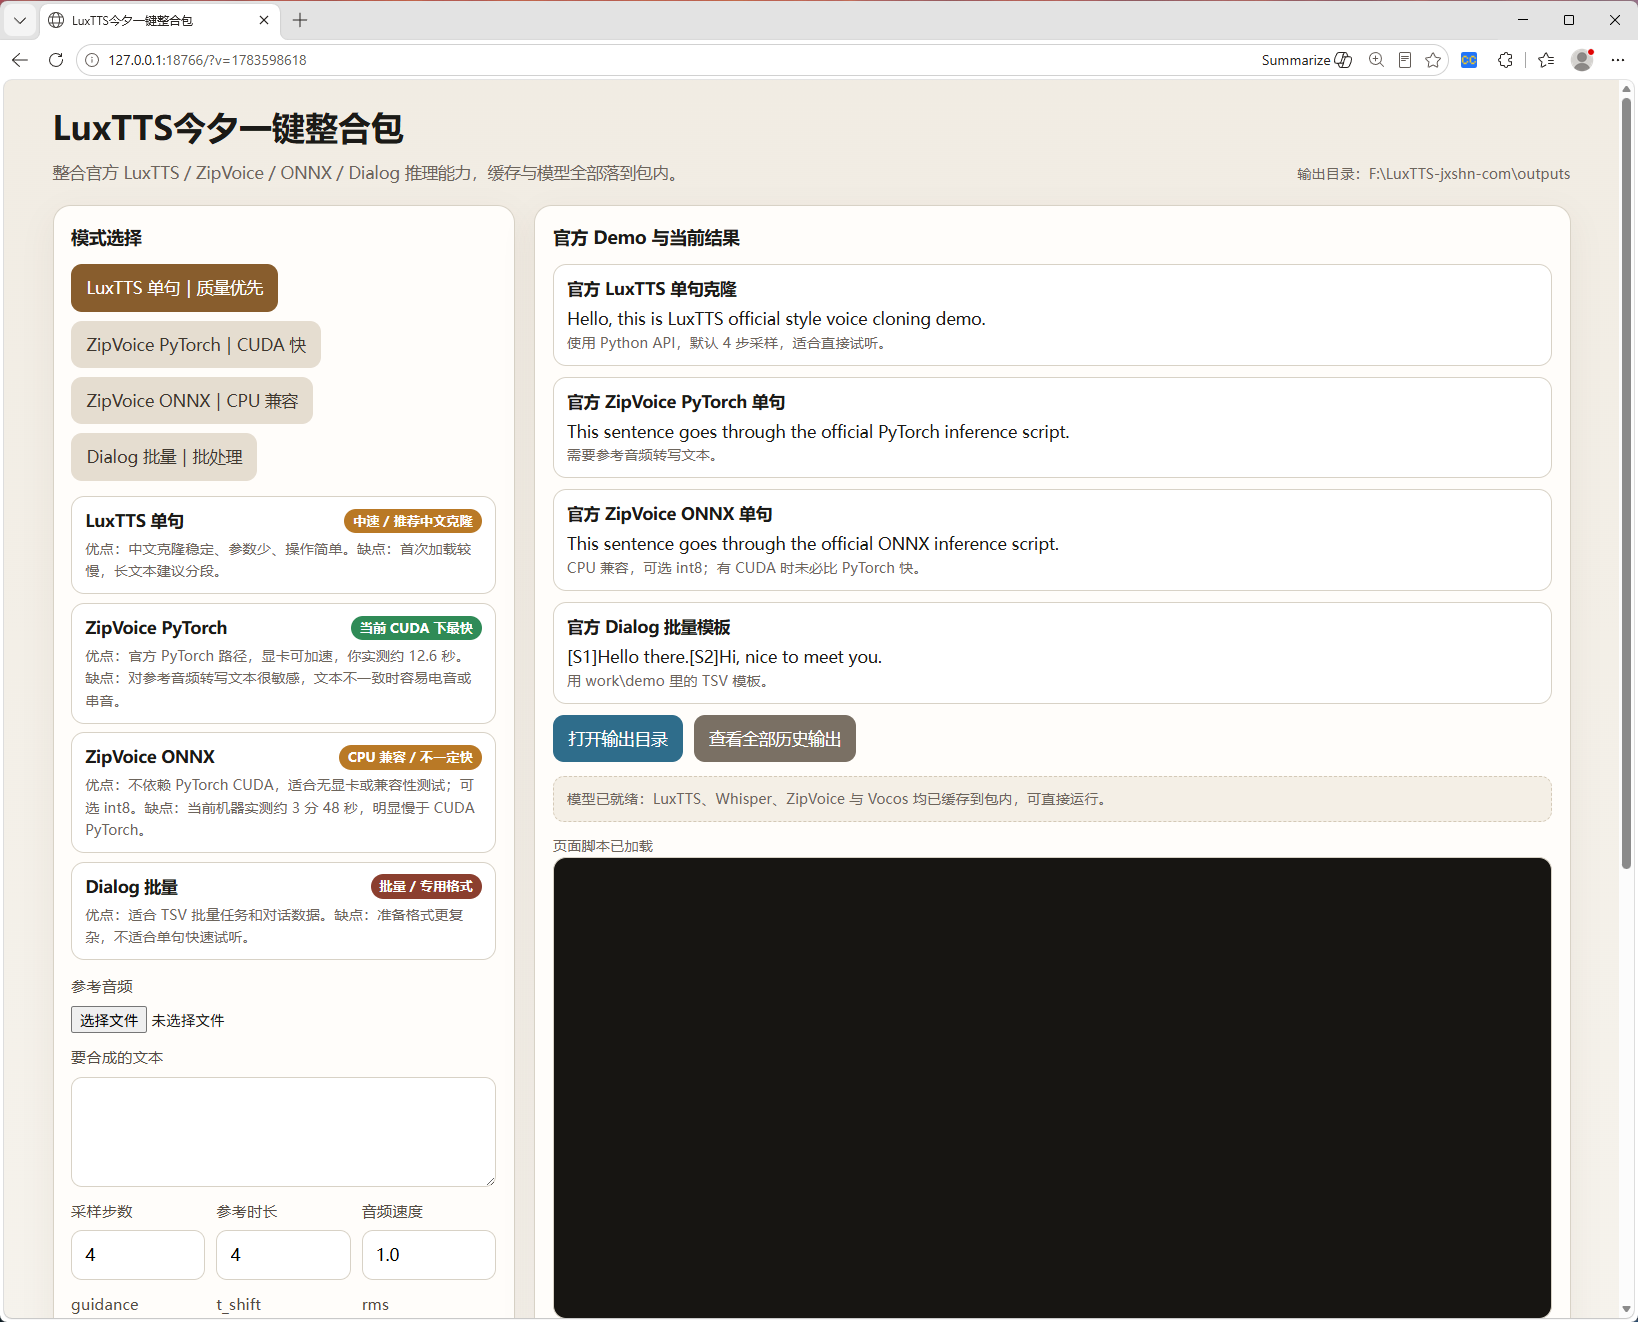The width and height of the screenshot is (1638, 1322).
Task: Open the browser settings ellipsis menu
Action: (1618, 60)
